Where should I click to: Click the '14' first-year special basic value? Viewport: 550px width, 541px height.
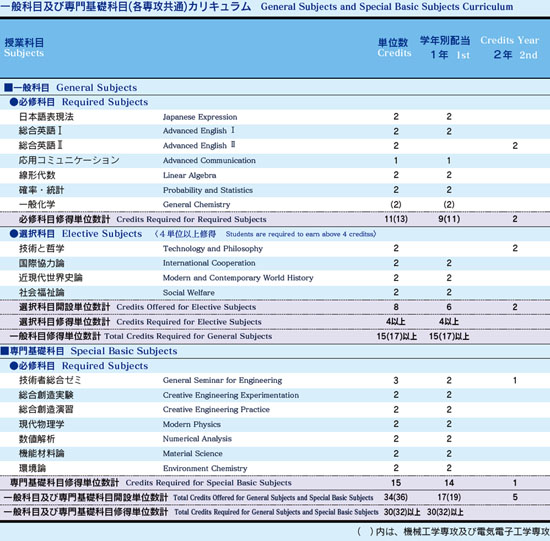(x=449, y=483)
